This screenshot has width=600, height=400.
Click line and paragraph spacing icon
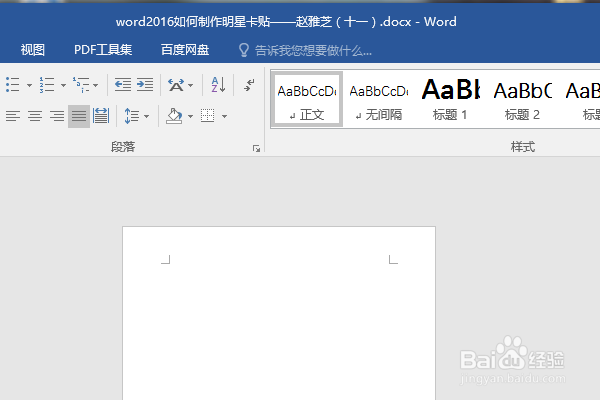point(132,116)
